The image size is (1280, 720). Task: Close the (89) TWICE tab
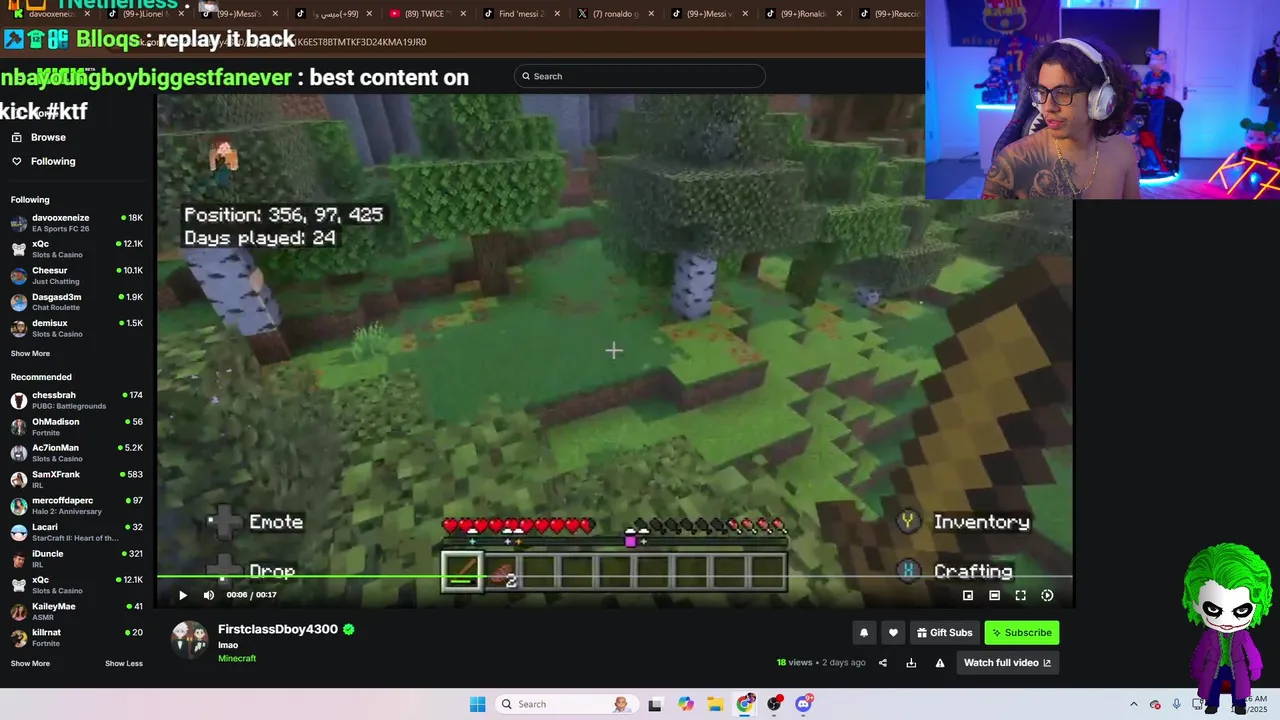click(463, 14)
